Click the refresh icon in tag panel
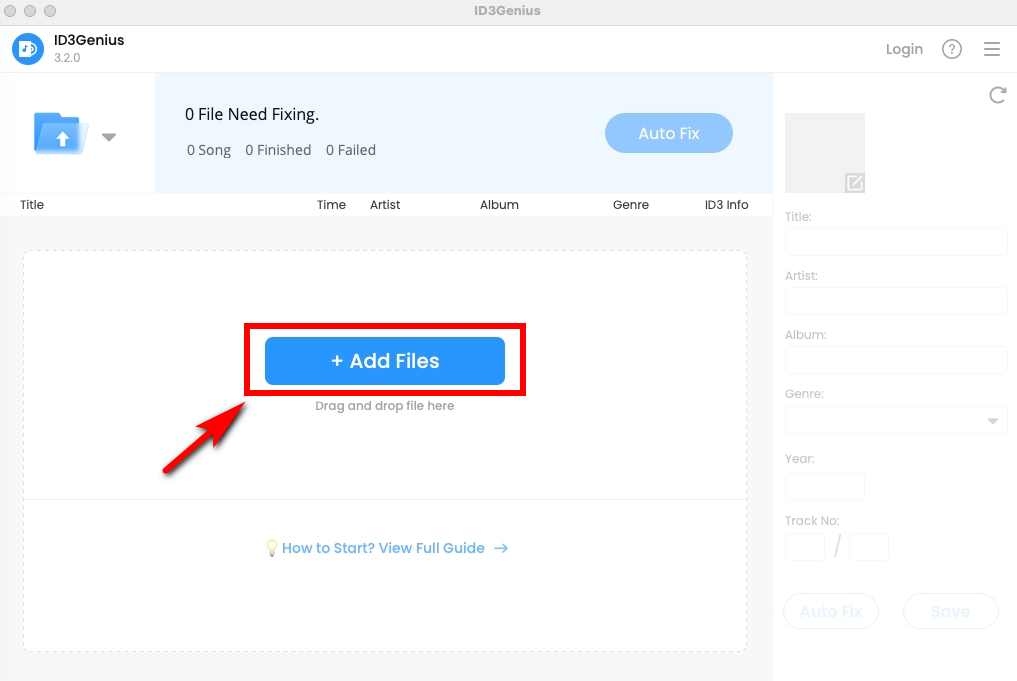This screenshot has height=681, width=1017. click(x=998, y=95)
